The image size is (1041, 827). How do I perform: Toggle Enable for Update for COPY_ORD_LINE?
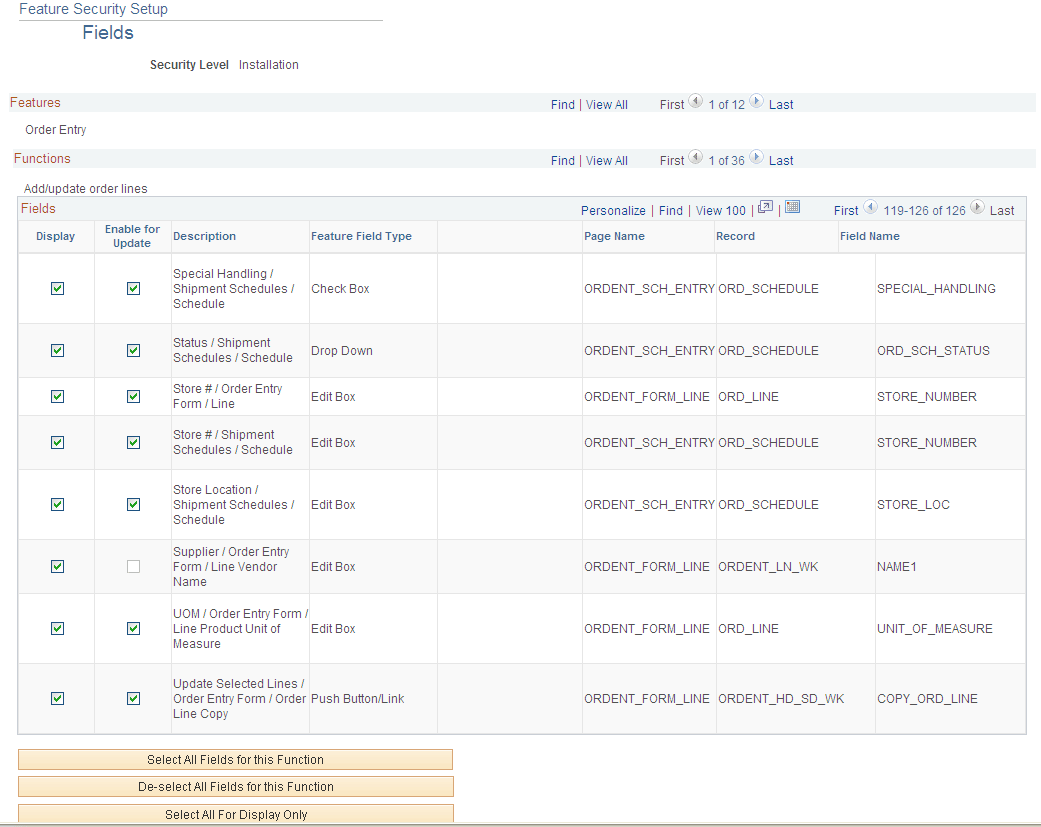pyautogui.click(x=133, y=698)
